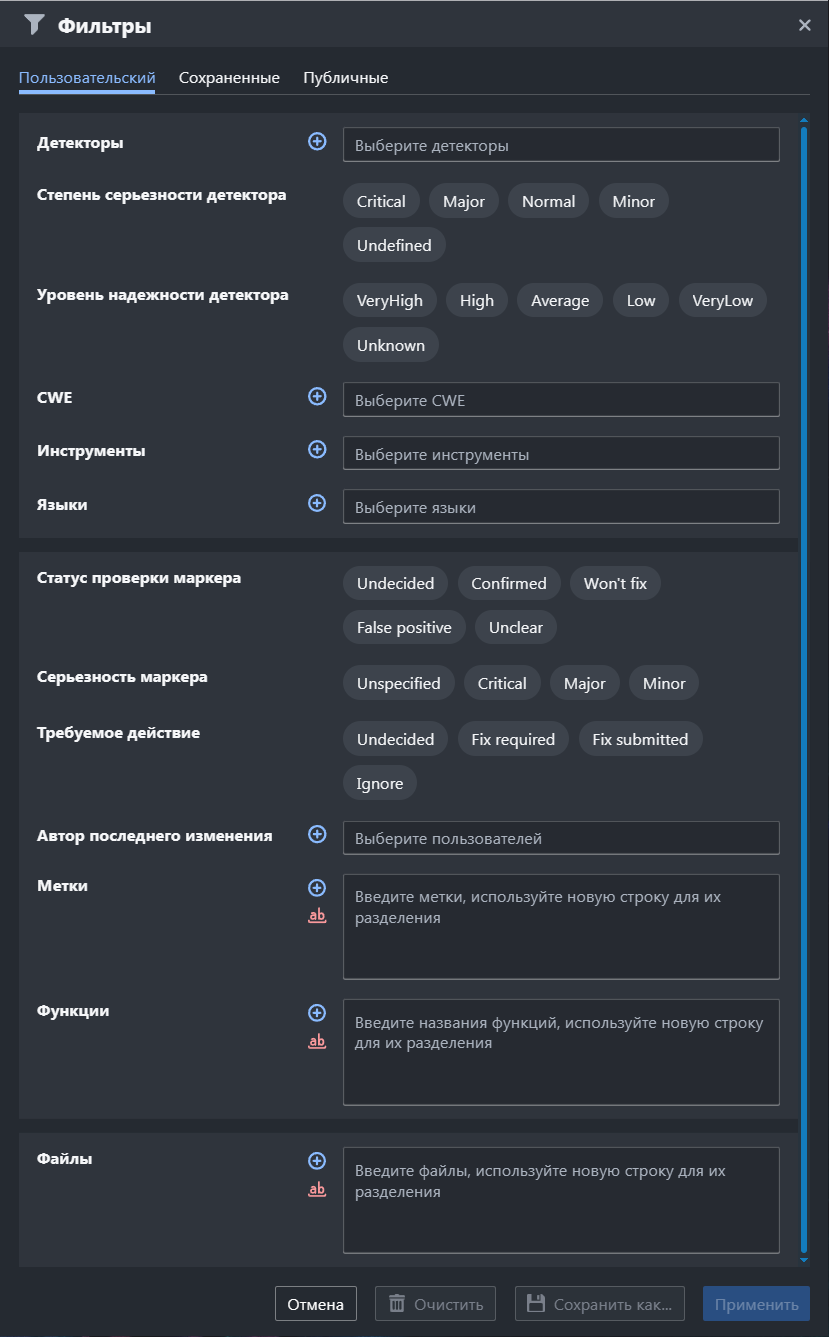Open the Выберите пользователей selection field
Viewport: 829px width, 1337px height.
tap(561, 838)
